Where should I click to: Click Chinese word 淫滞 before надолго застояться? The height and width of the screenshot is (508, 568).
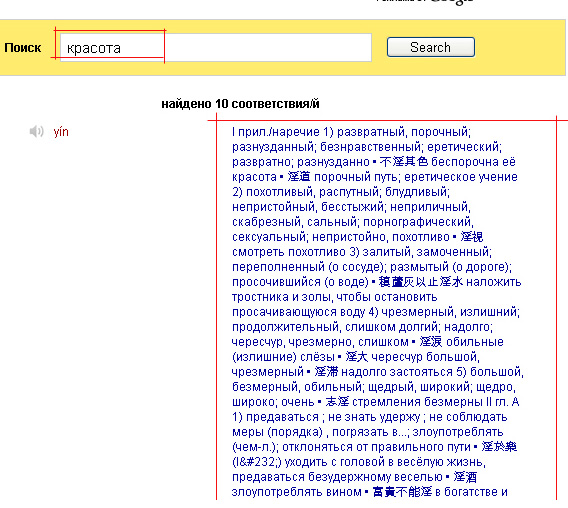(326, 372)
